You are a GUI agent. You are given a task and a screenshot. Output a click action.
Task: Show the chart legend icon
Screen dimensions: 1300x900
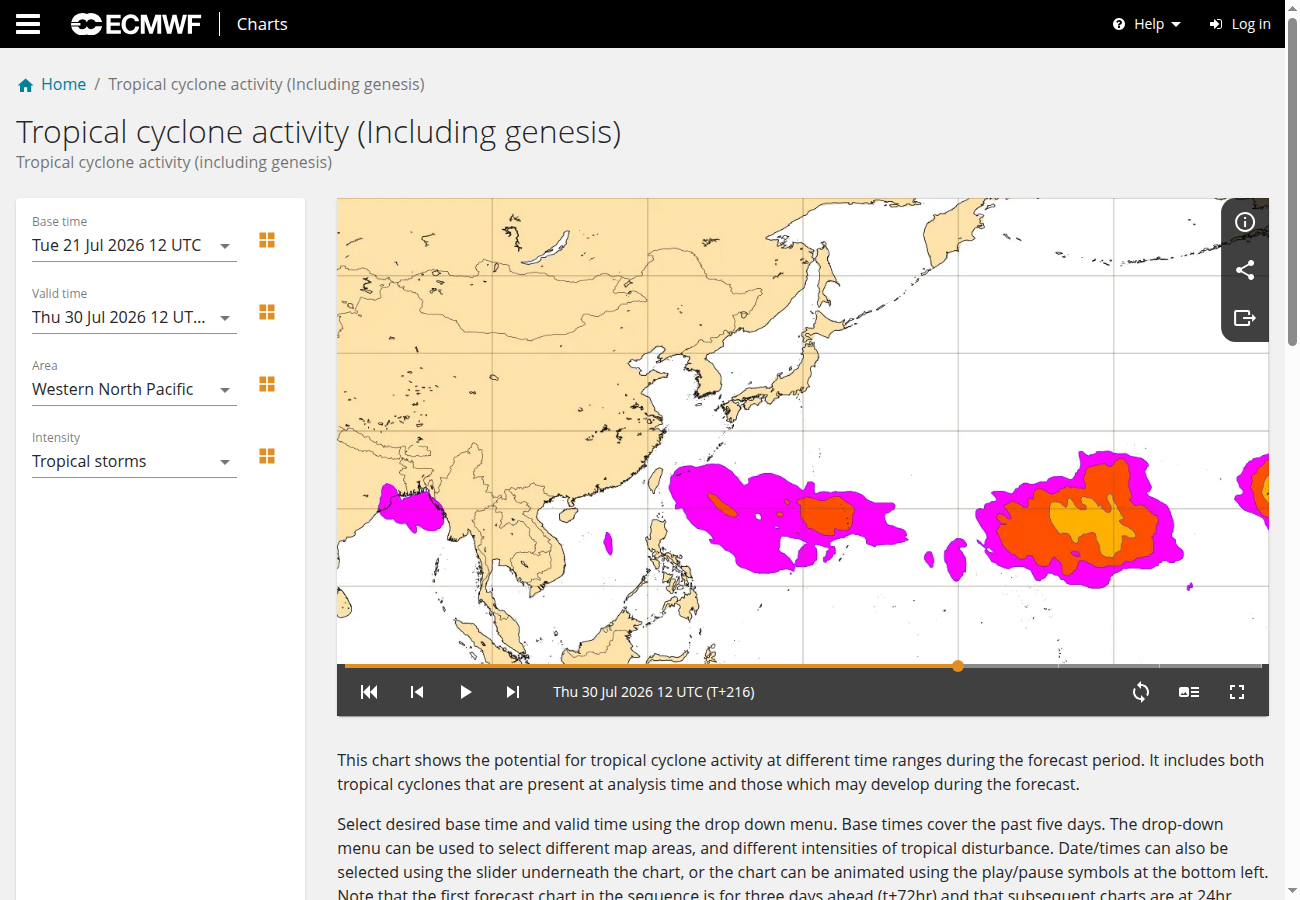(1189, 692)
